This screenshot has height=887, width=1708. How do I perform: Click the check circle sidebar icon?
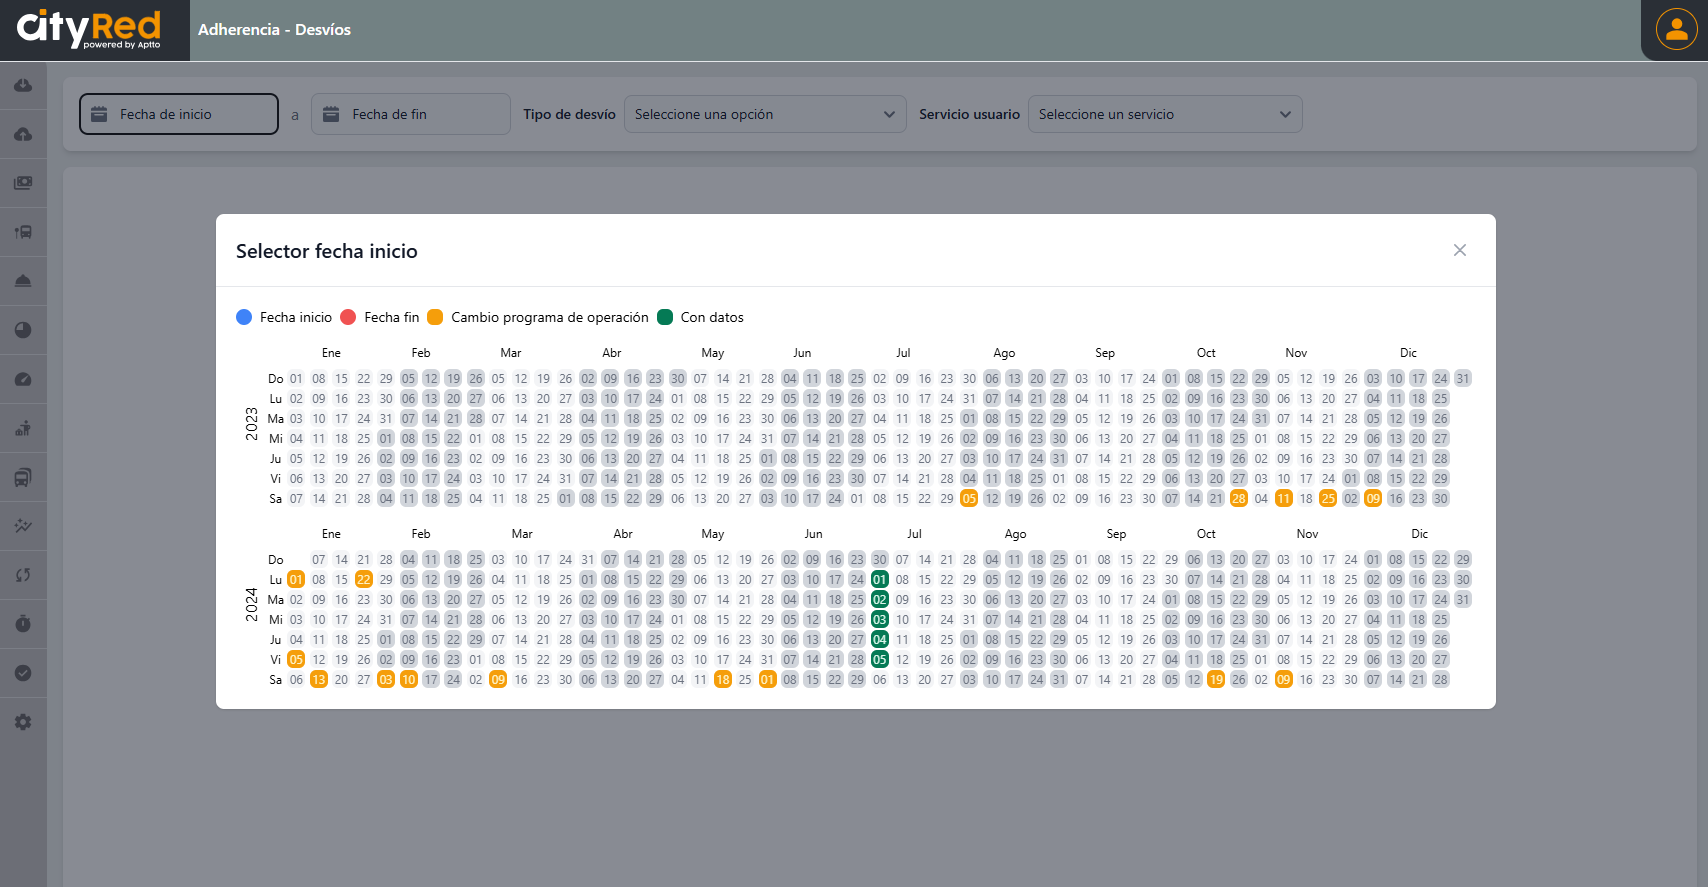point(23,673)
